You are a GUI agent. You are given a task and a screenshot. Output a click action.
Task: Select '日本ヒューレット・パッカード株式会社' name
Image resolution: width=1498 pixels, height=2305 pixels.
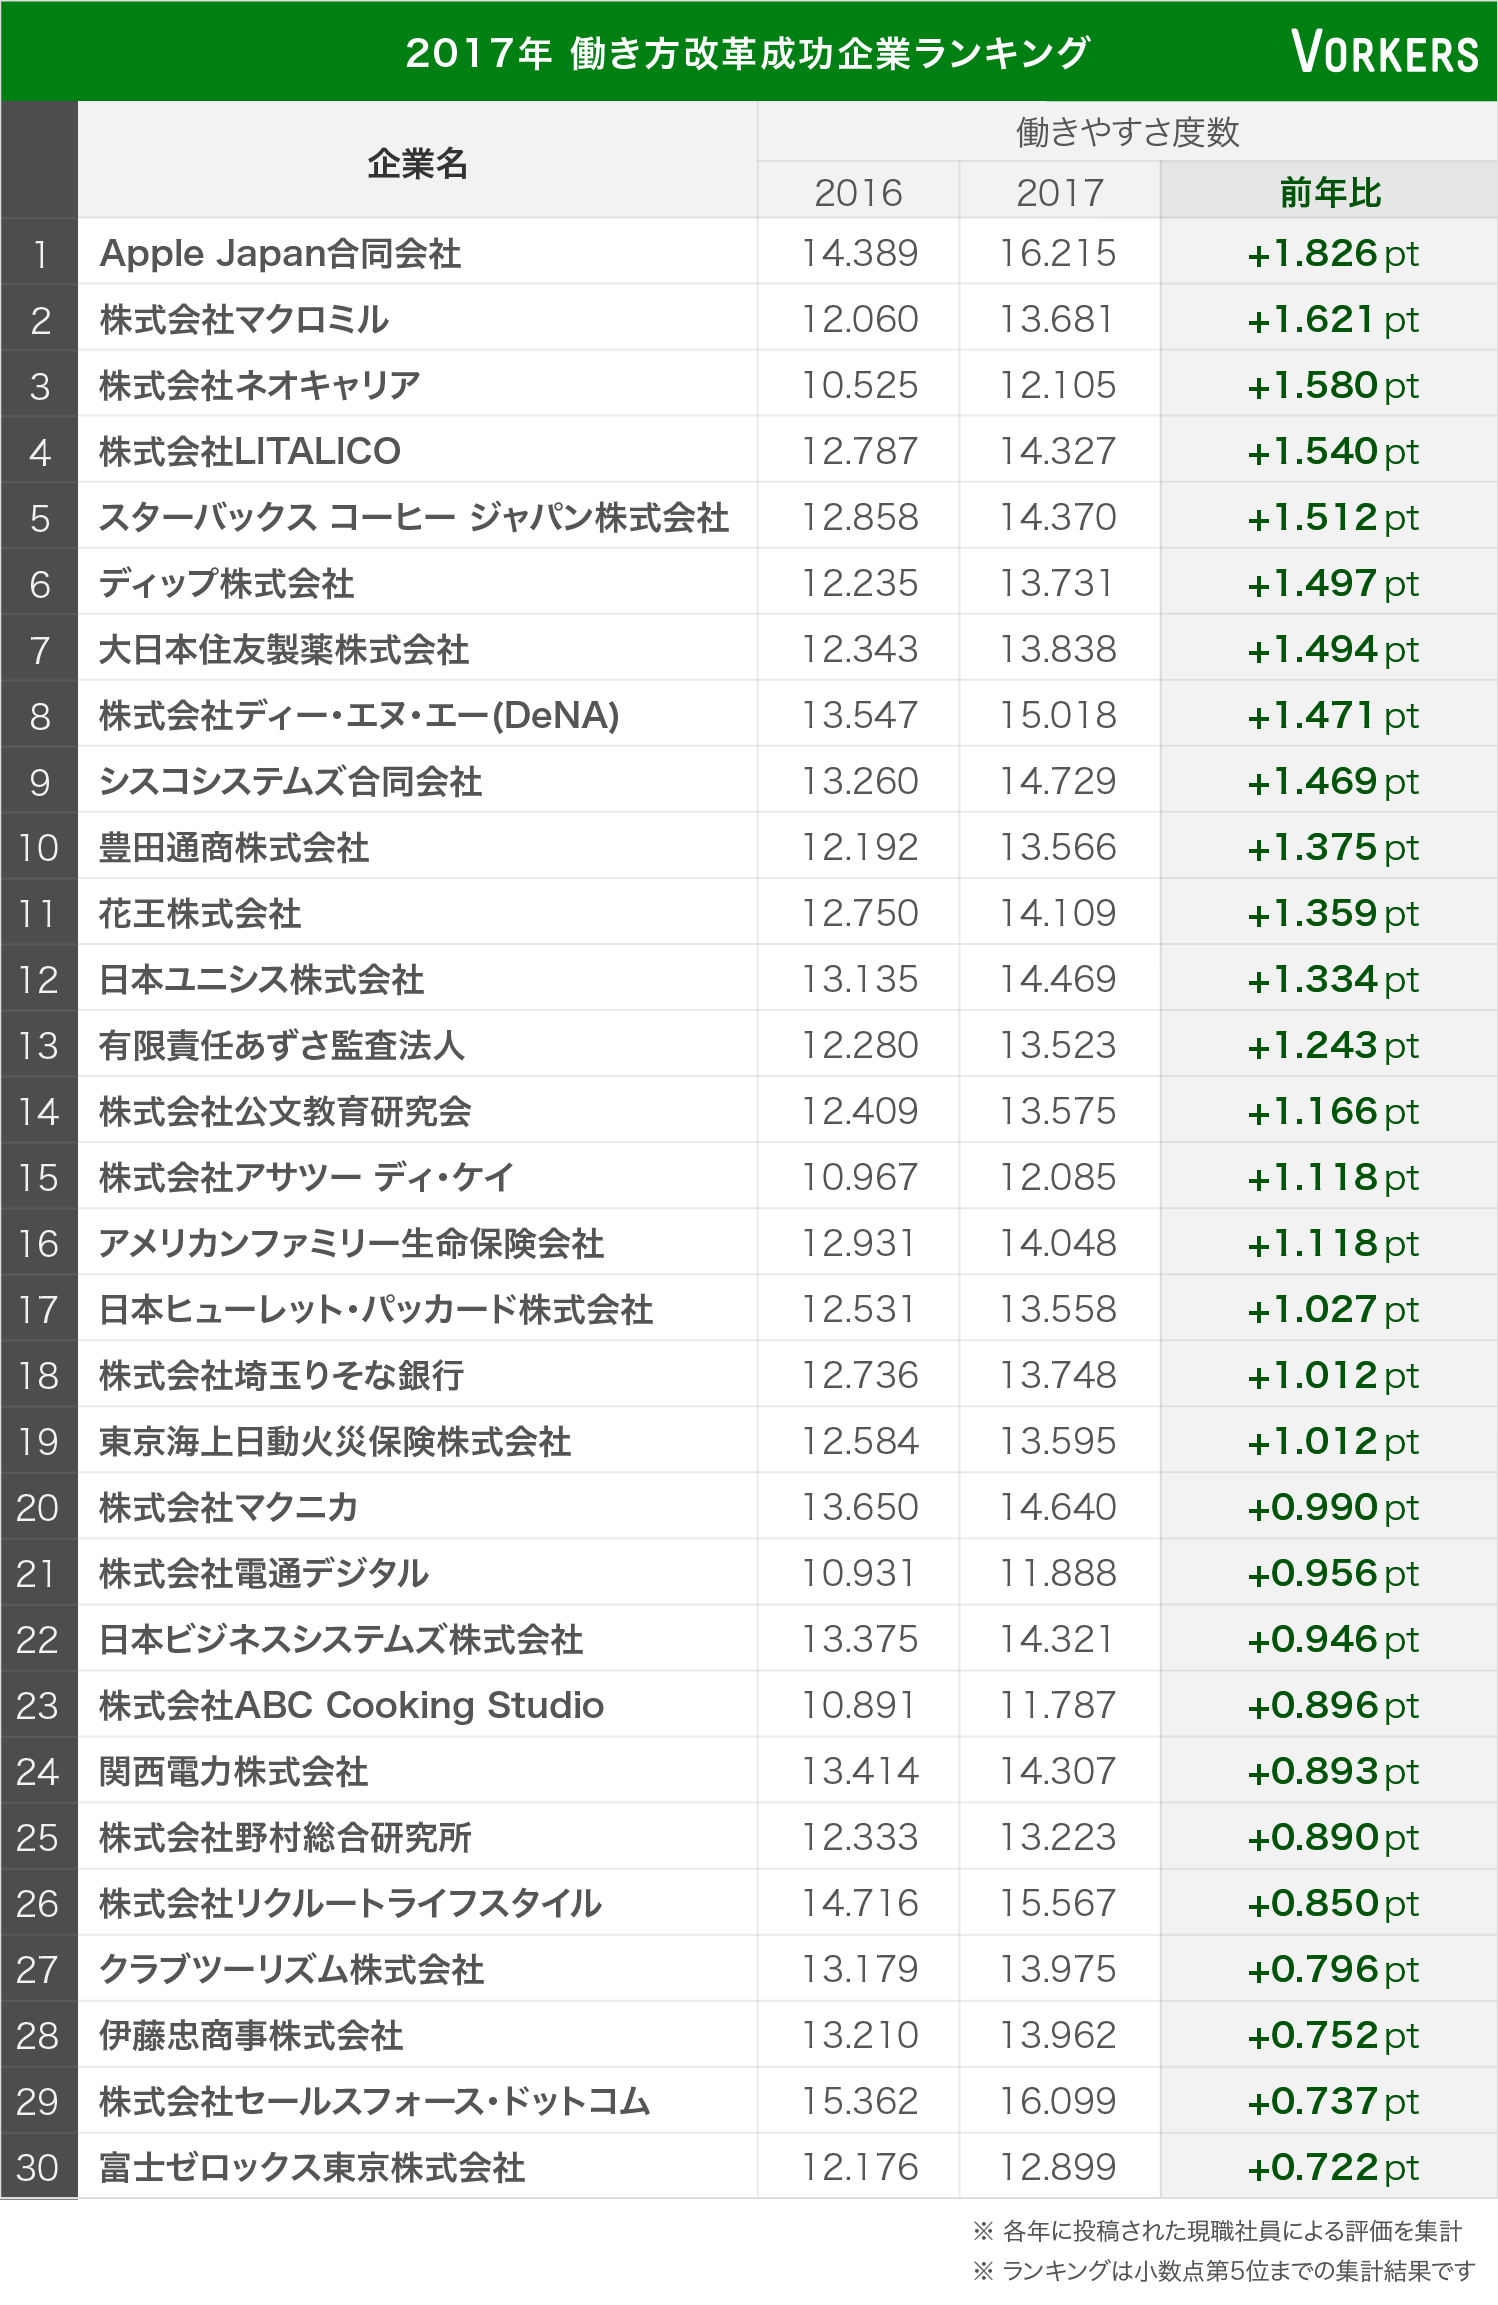coord(376,1310)
